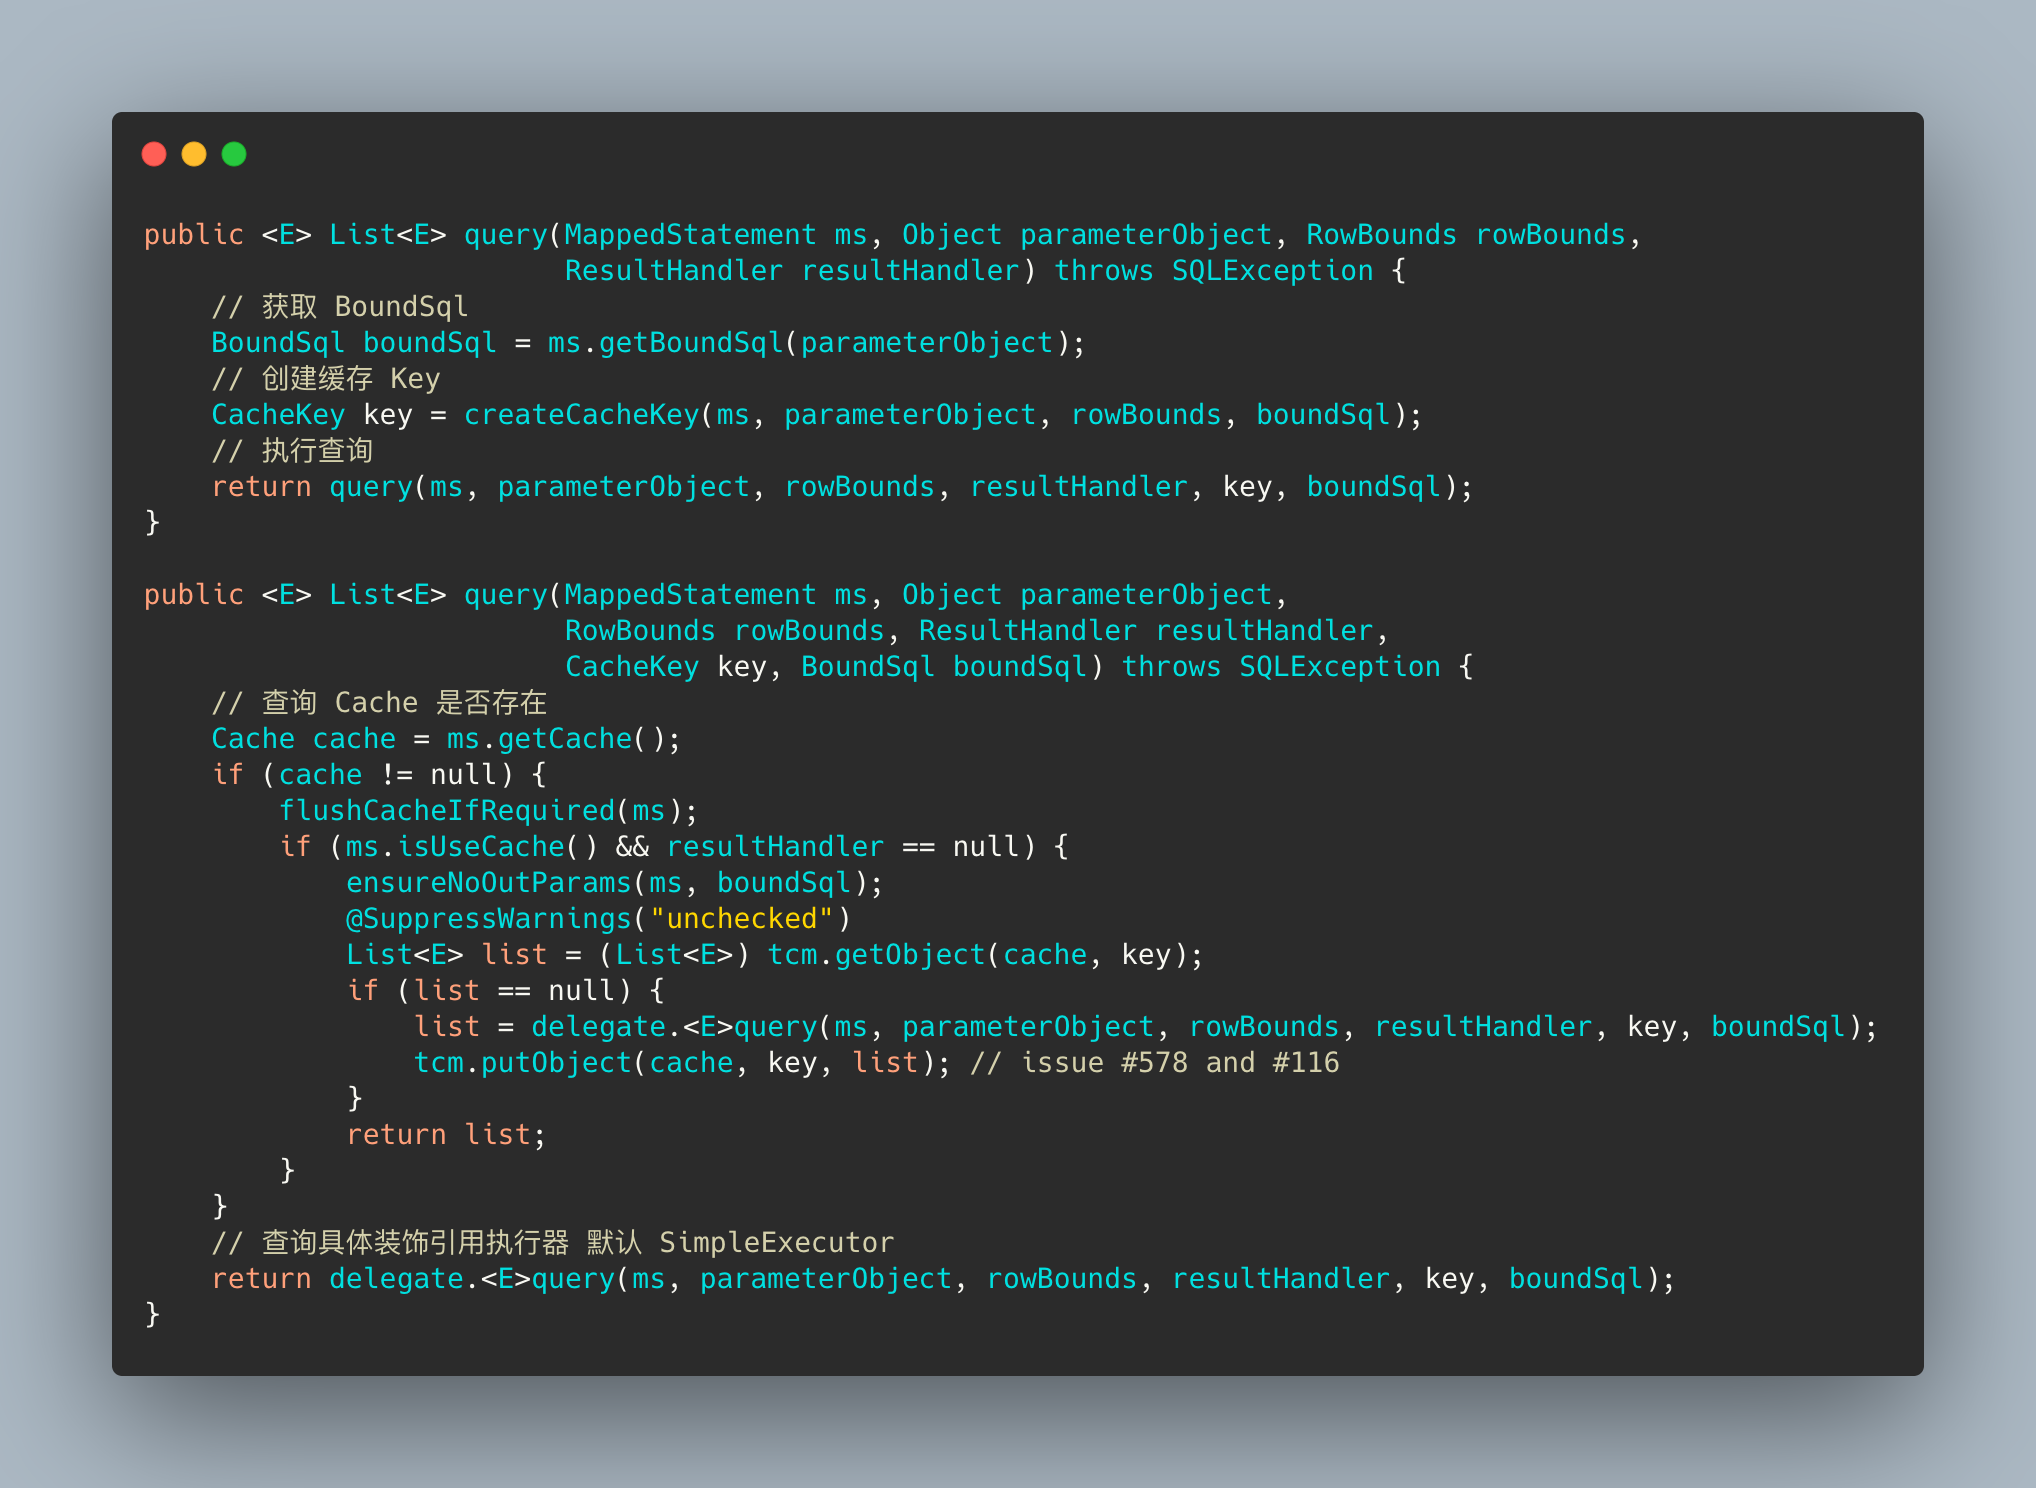Click the return list; statement

tap(446, 1133)
